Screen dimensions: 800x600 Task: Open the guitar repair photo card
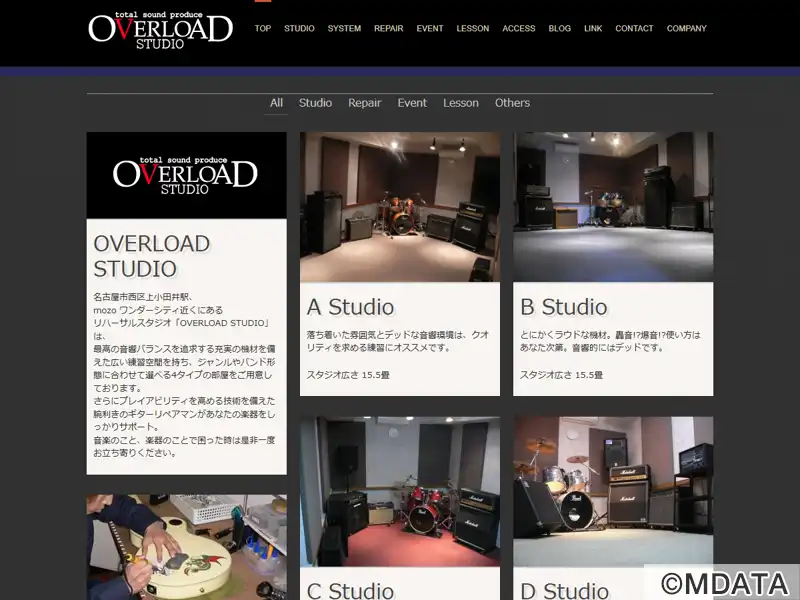click(x=186, y=547)
